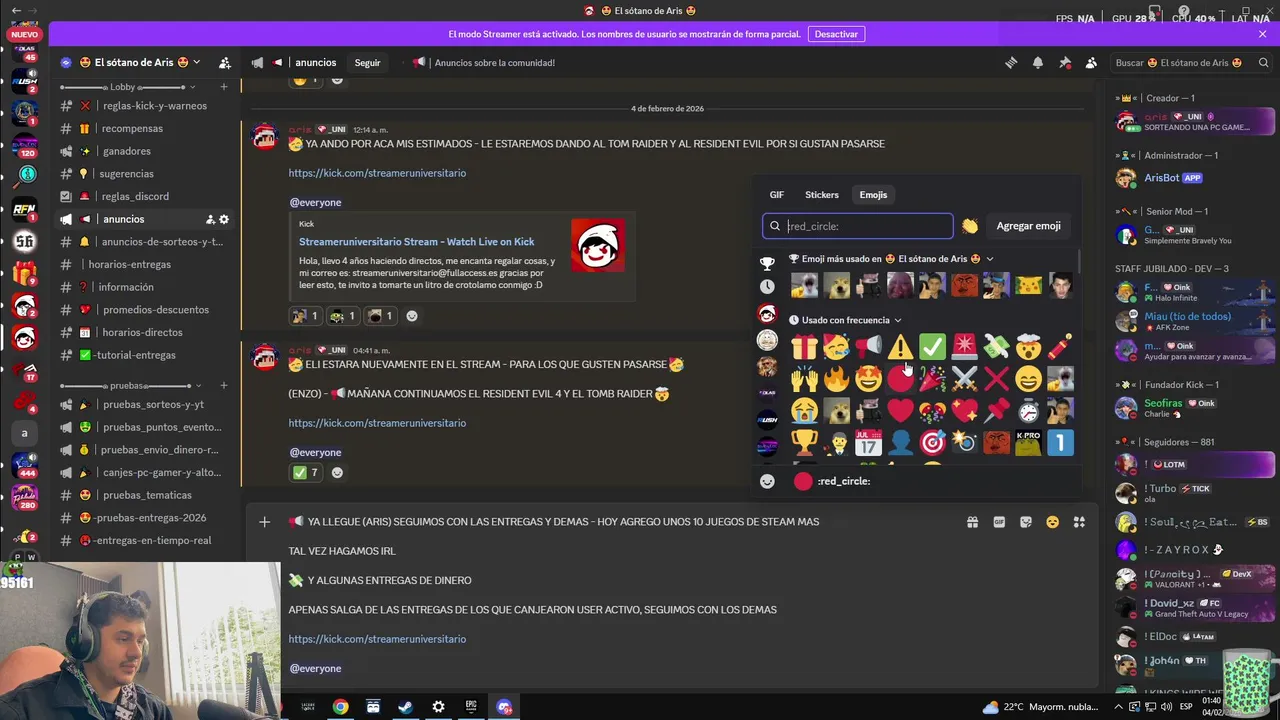The width and height of the screenshot is (1280, 720).
Task: Select the calendar July 17 emoji
Action: pyautogui.click(x=868, y=442)
